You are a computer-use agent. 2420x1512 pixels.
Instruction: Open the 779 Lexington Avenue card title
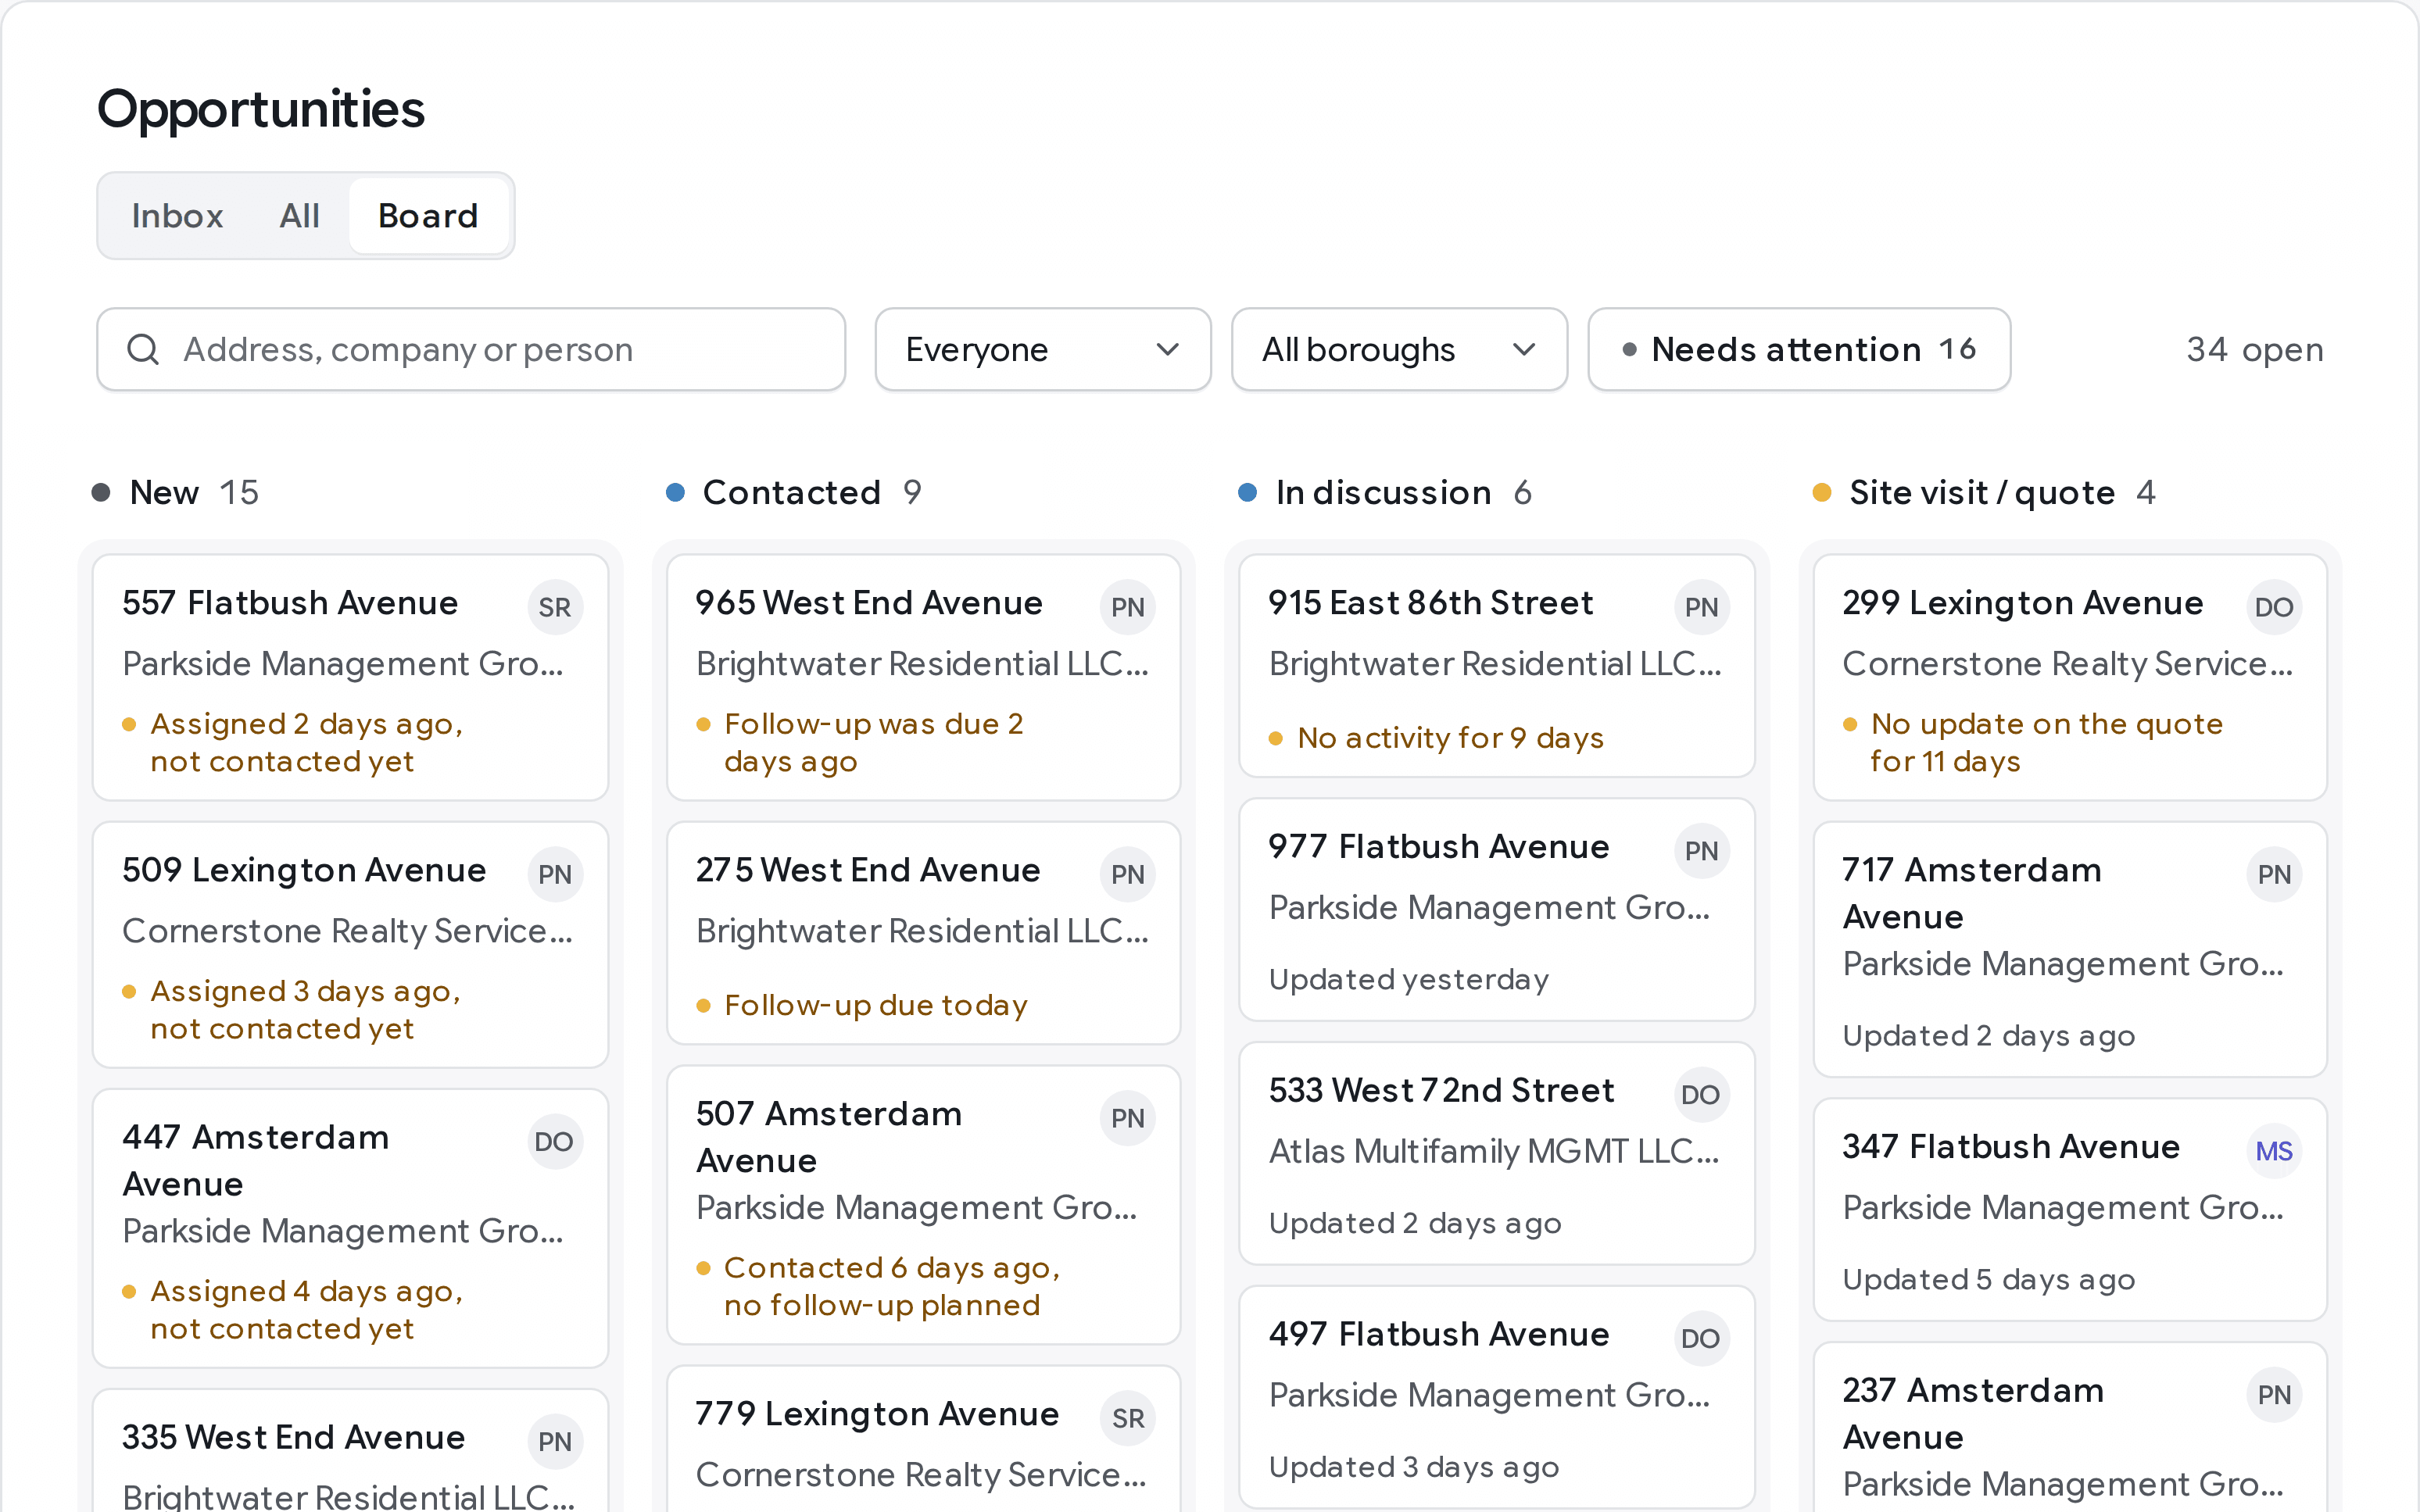click(877, 1414)
